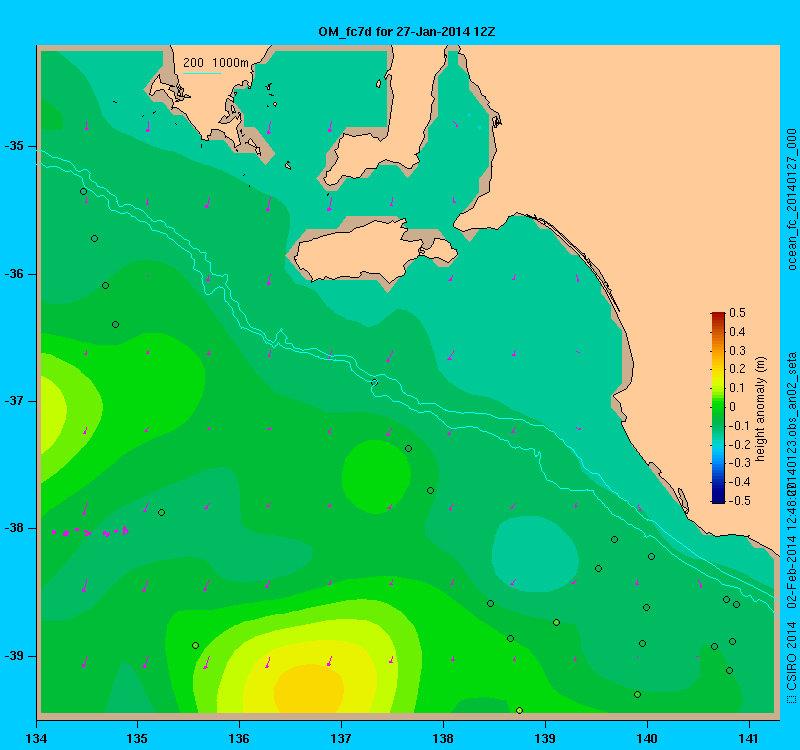Screen dimensions: 800x750
Task: Click the orange-yellow high anomaly patch near 136.7, -39.3
Action: coord(309,689)
